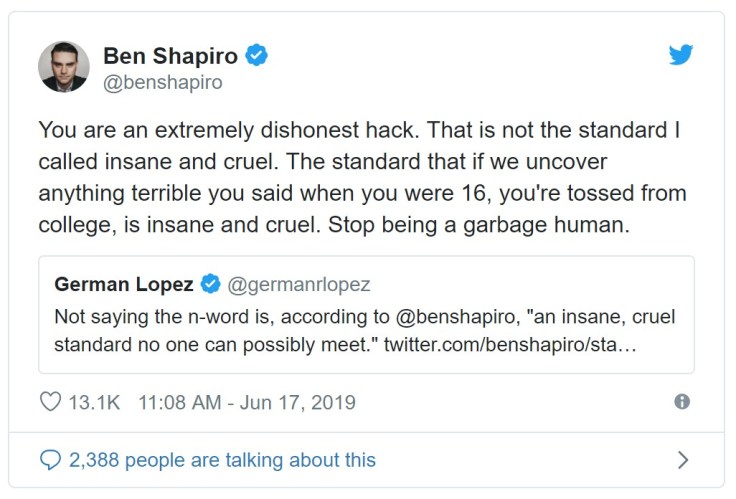Like the tweet with the heart icon
The width and height of the screenshot is (736, 499).
pos(49,402)
